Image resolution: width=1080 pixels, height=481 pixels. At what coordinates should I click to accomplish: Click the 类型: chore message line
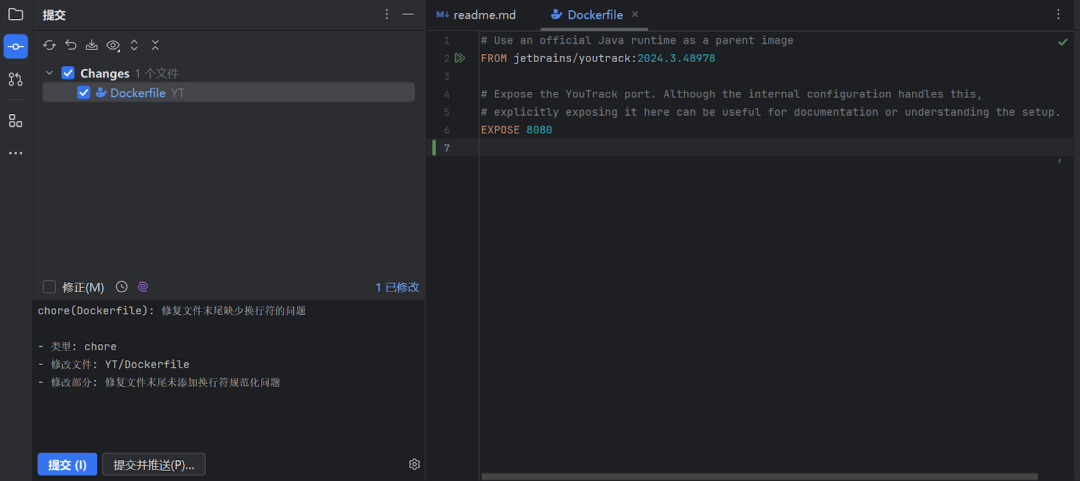pos(77,346)
